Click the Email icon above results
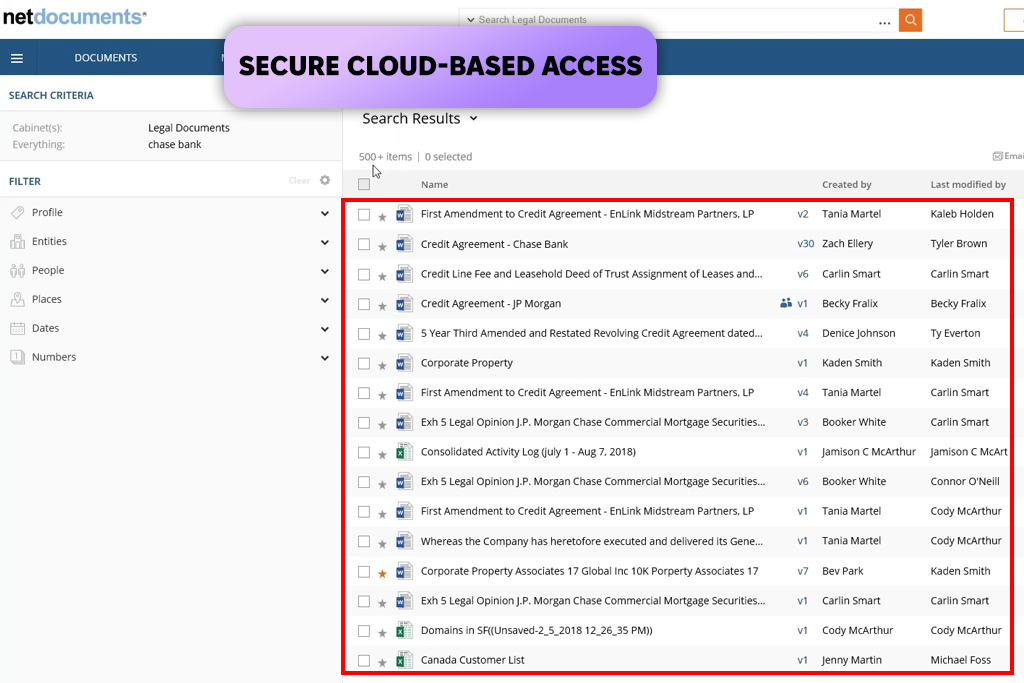The width and height of the screenshot is (1024, 683). coord(997,156)
